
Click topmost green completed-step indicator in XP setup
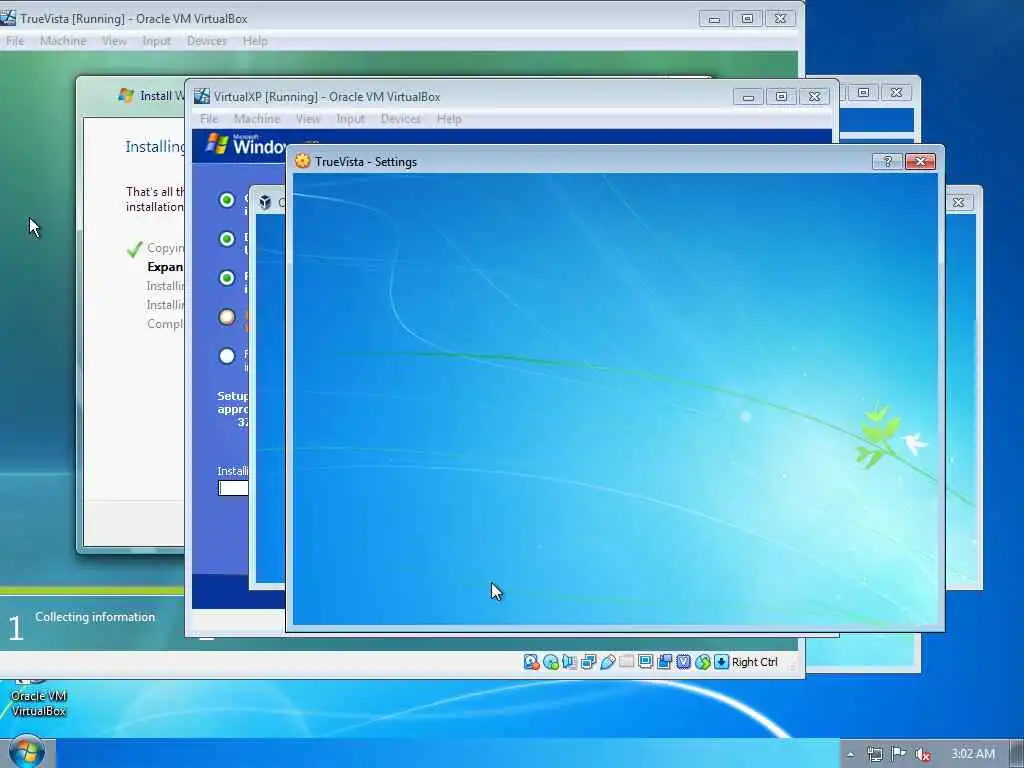(x=227, y=199)
